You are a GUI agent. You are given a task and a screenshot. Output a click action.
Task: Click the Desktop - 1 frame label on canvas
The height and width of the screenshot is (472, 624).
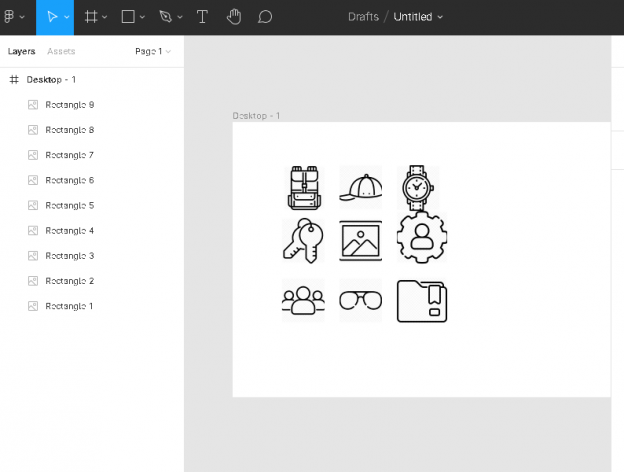pos(256,116)
